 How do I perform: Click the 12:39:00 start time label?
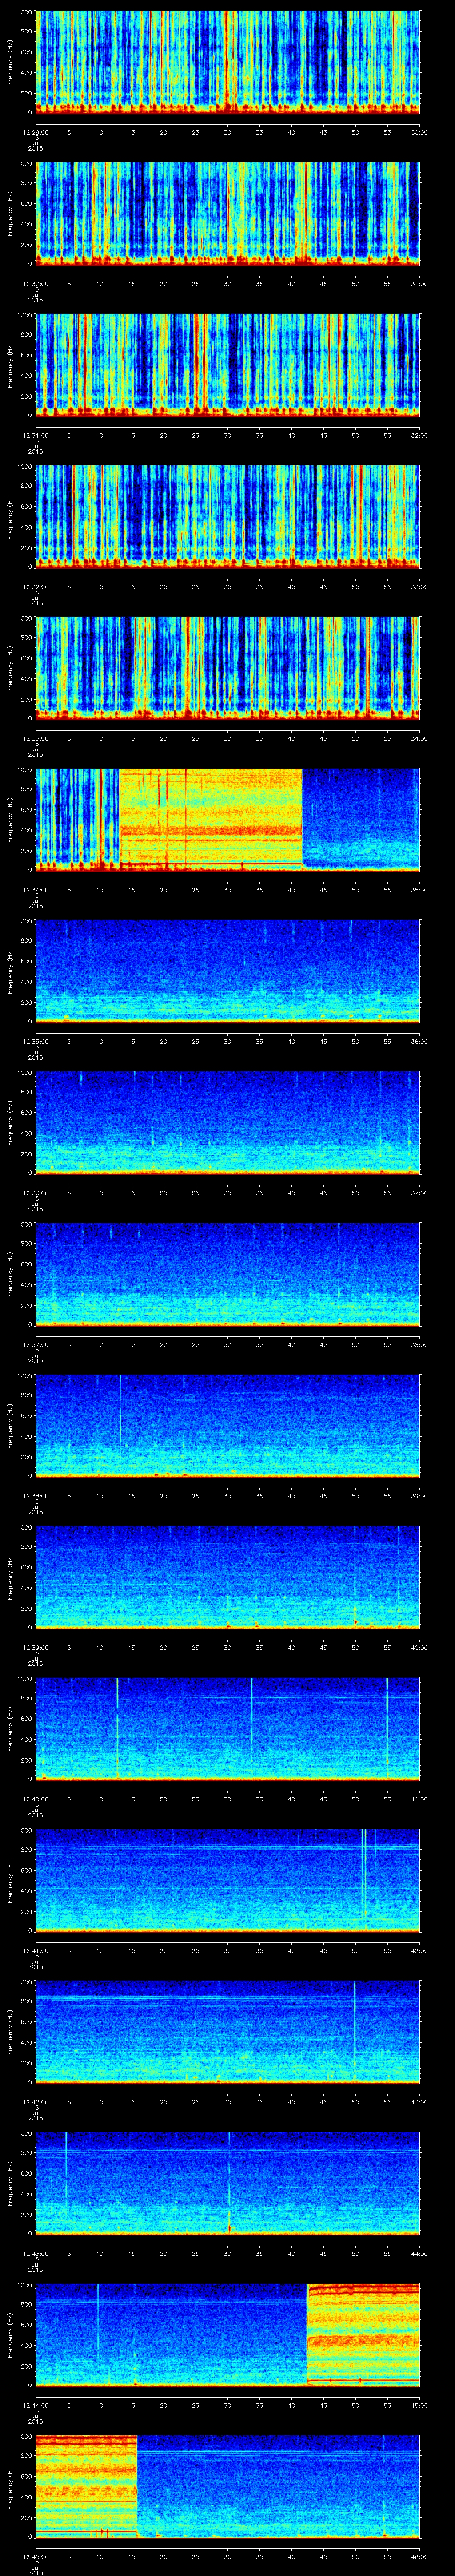[x=36, y=1647]
